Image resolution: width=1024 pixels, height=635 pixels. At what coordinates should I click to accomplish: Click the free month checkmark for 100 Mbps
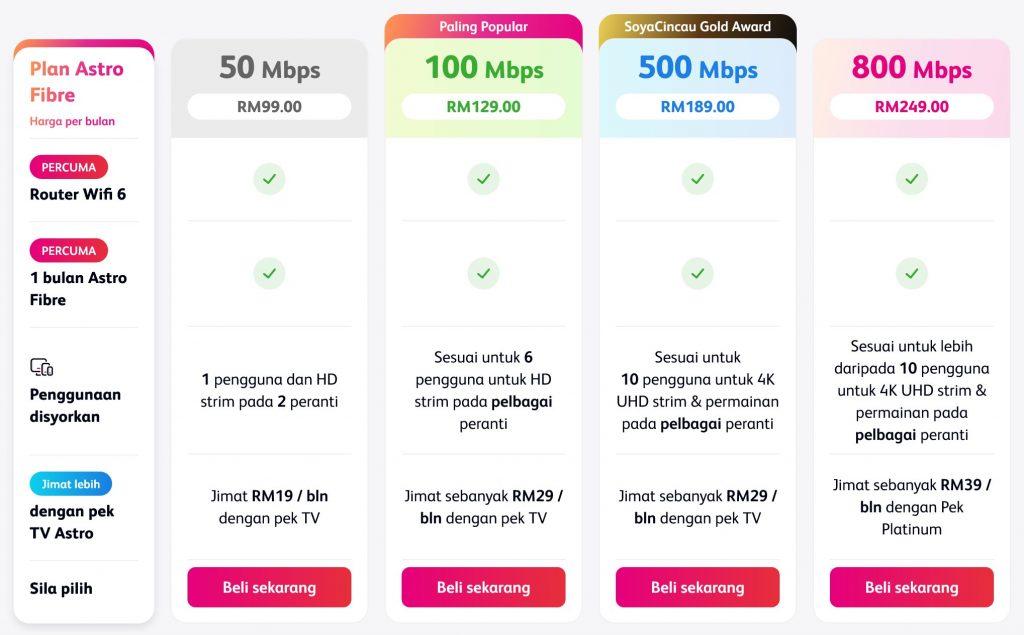483,274
